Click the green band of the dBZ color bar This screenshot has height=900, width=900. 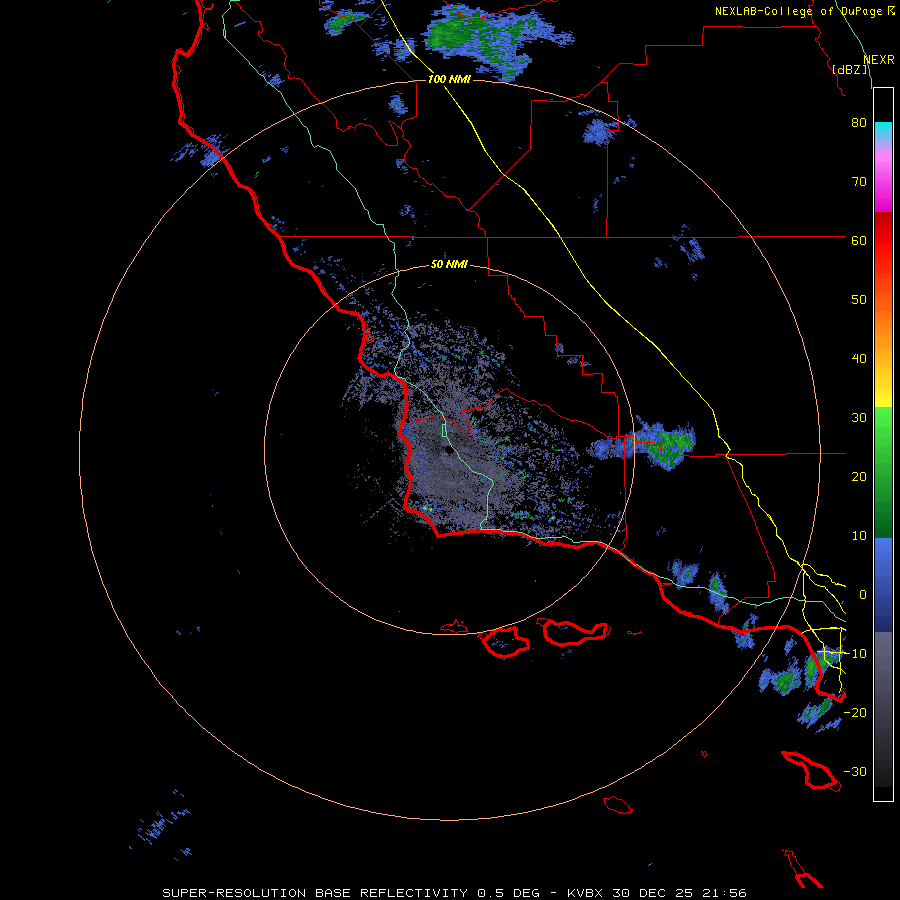[883, 472]
